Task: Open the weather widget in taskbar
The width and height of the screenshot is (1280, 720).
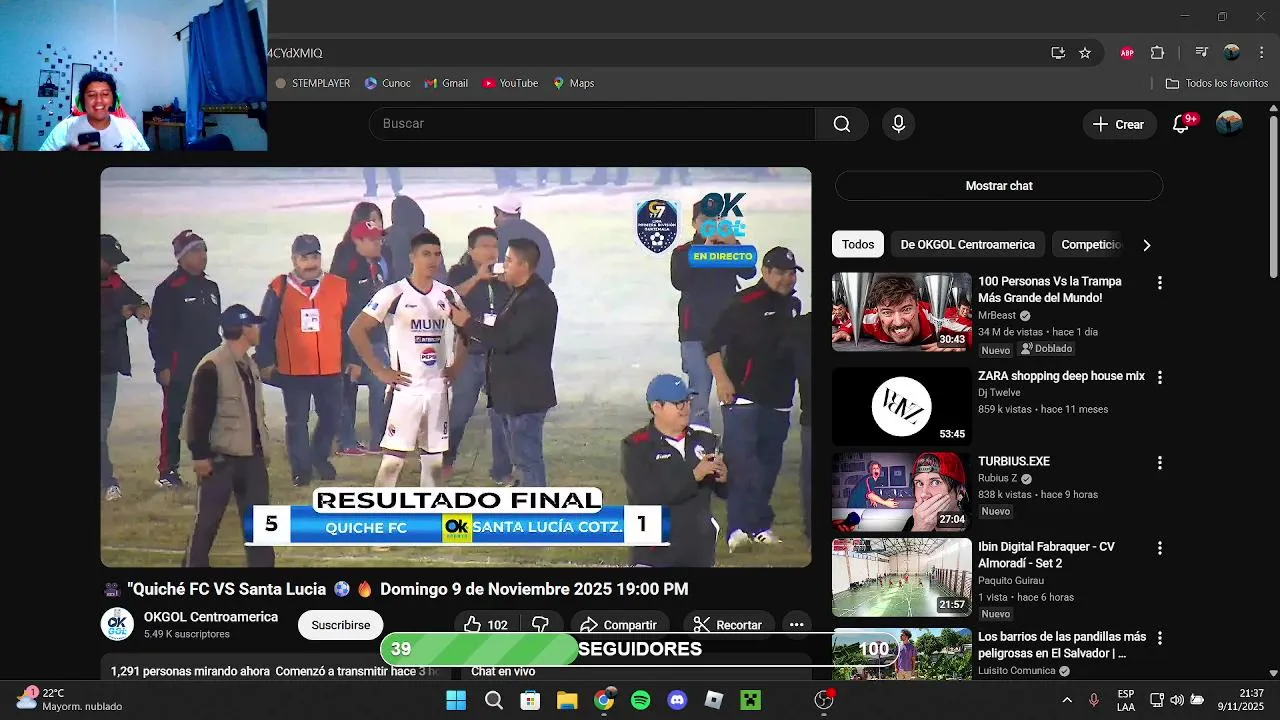Action: coord(70,699)
